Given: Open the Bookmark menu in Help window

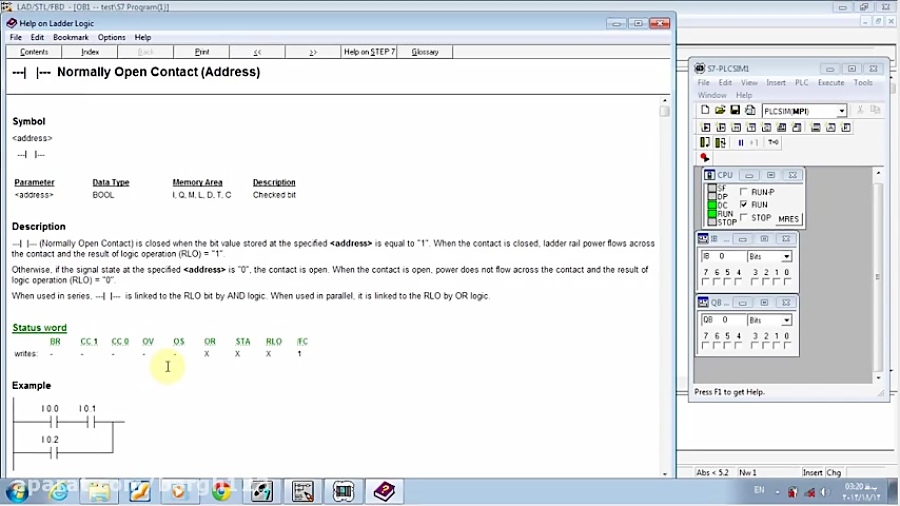Looking at the screenshot, I should pyautogui.click(x=71, y=37).
